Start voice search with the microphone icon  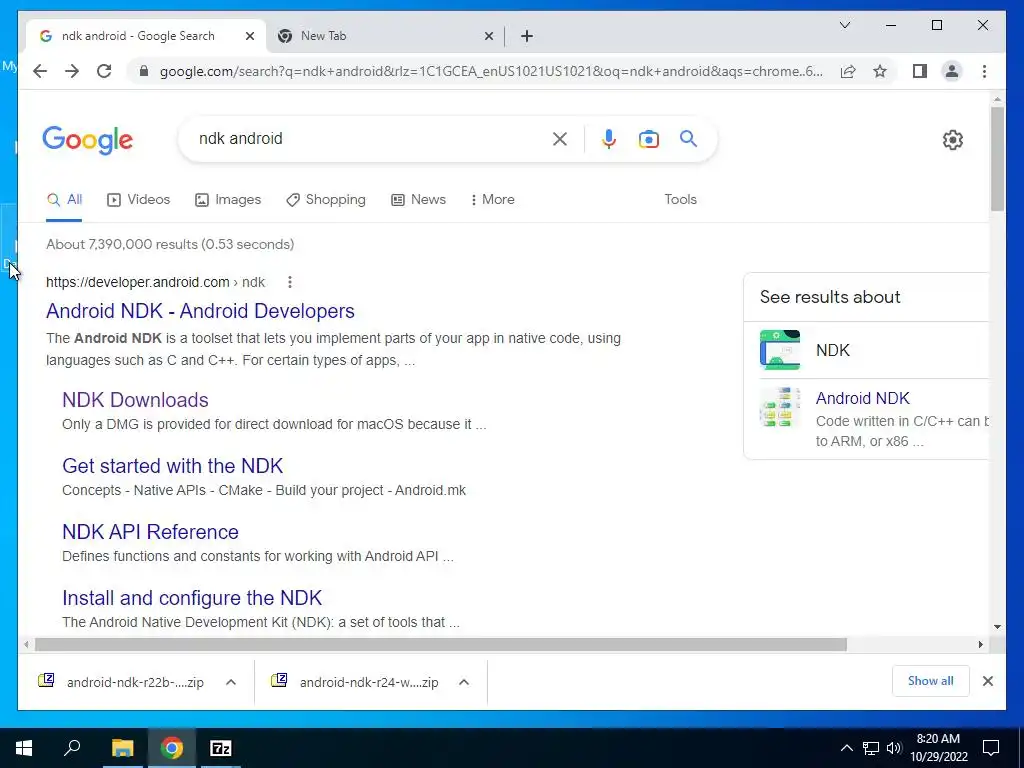[x=609, y=138]
